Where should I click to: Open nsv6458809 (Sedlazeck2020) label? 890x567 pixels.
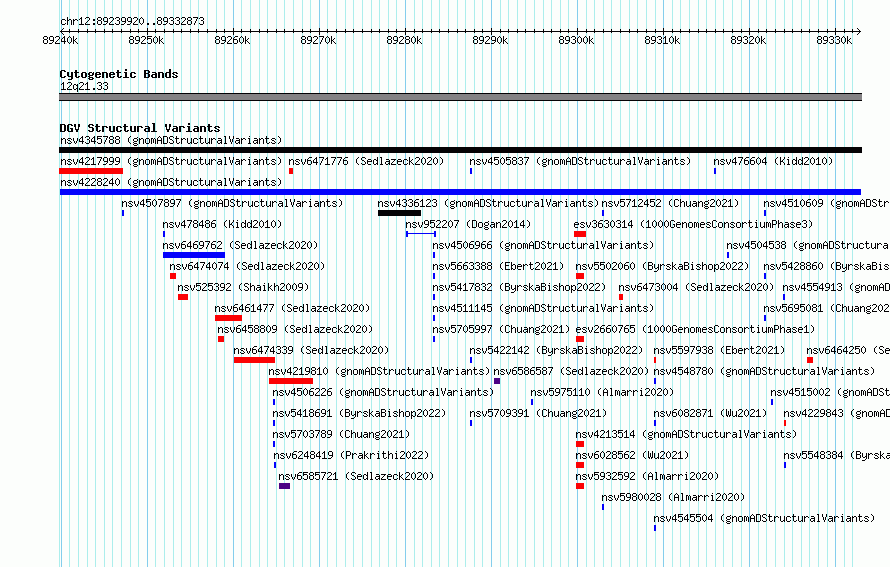[x=295, y=329]
